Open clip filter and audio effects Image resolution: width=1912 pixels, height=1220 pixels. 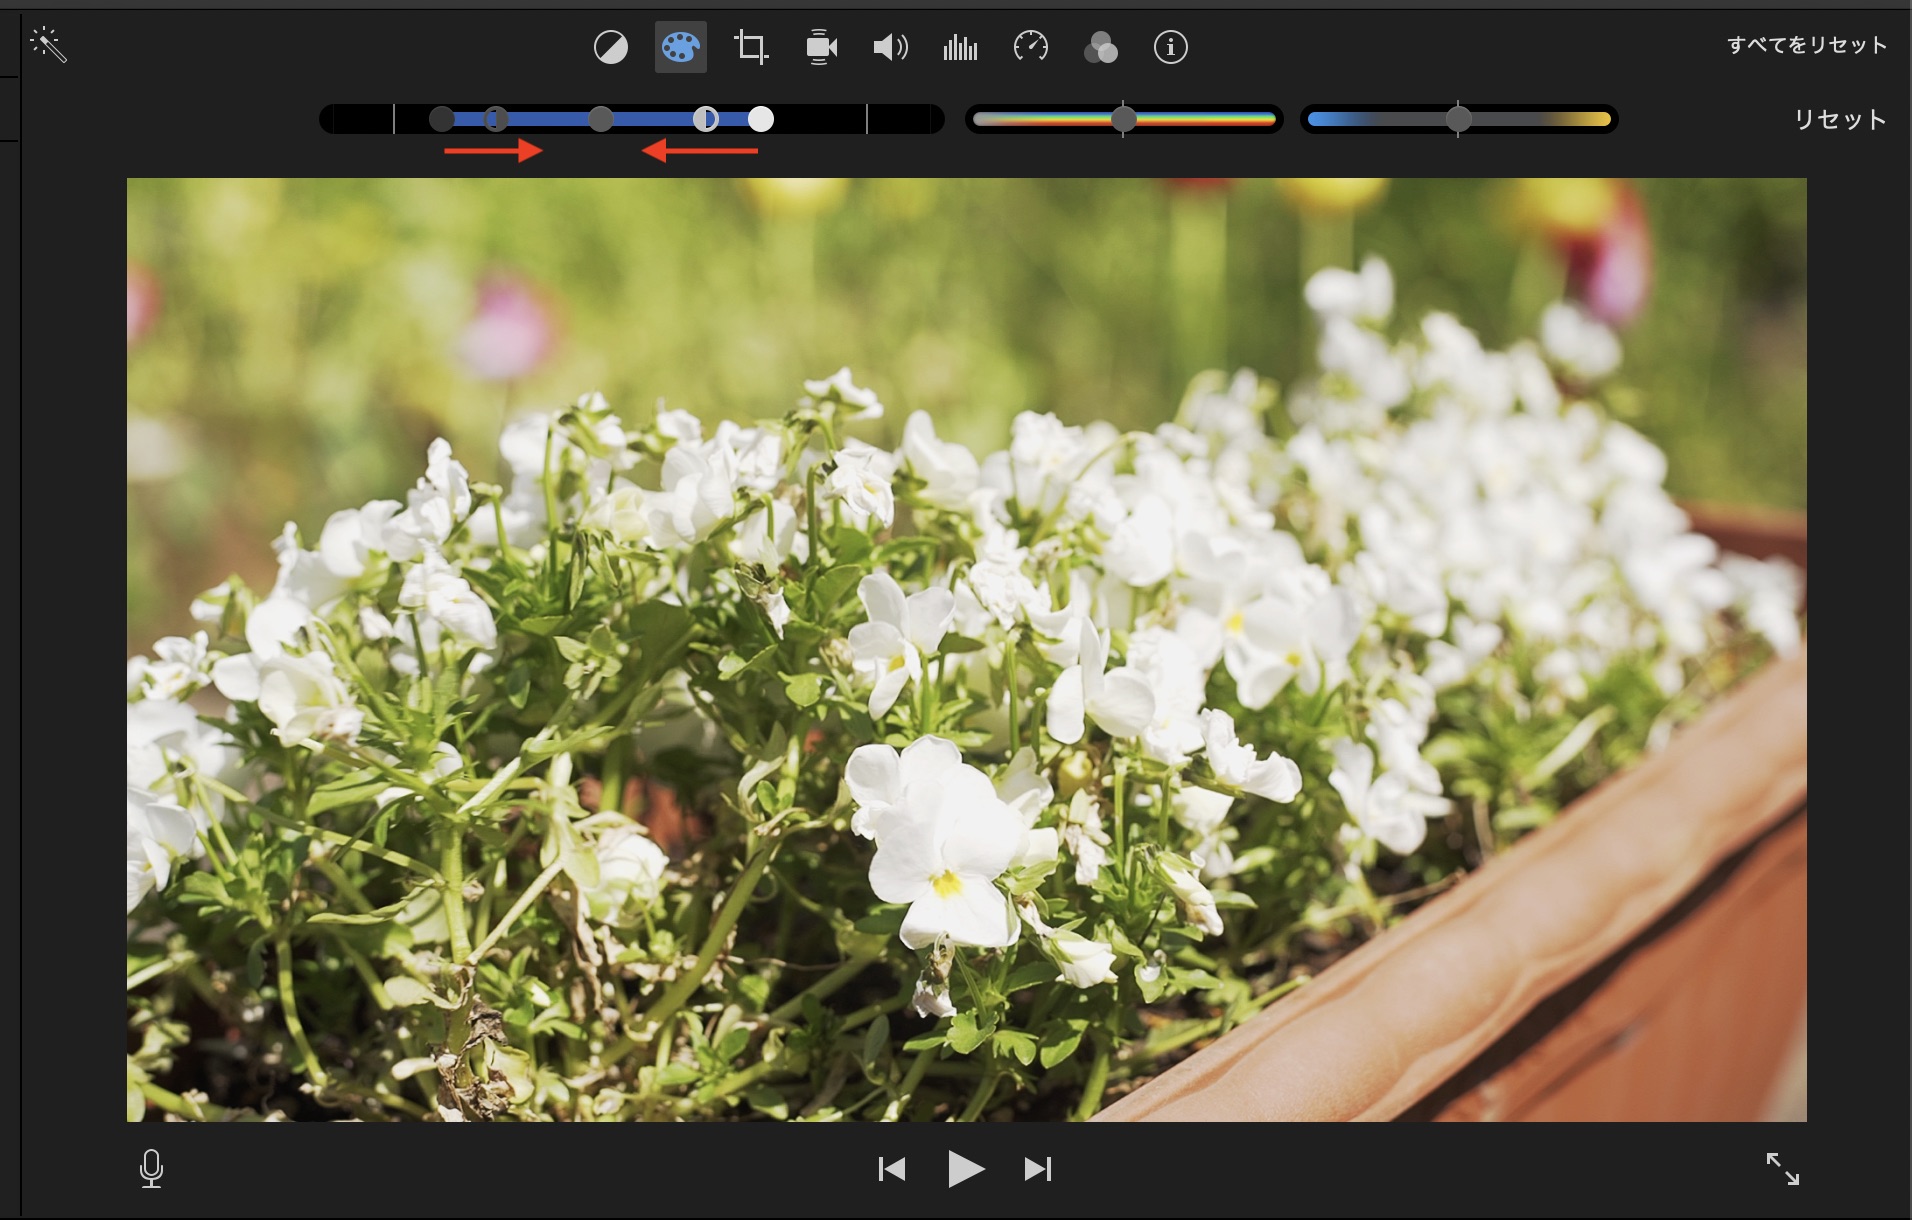coord(1100,47)
